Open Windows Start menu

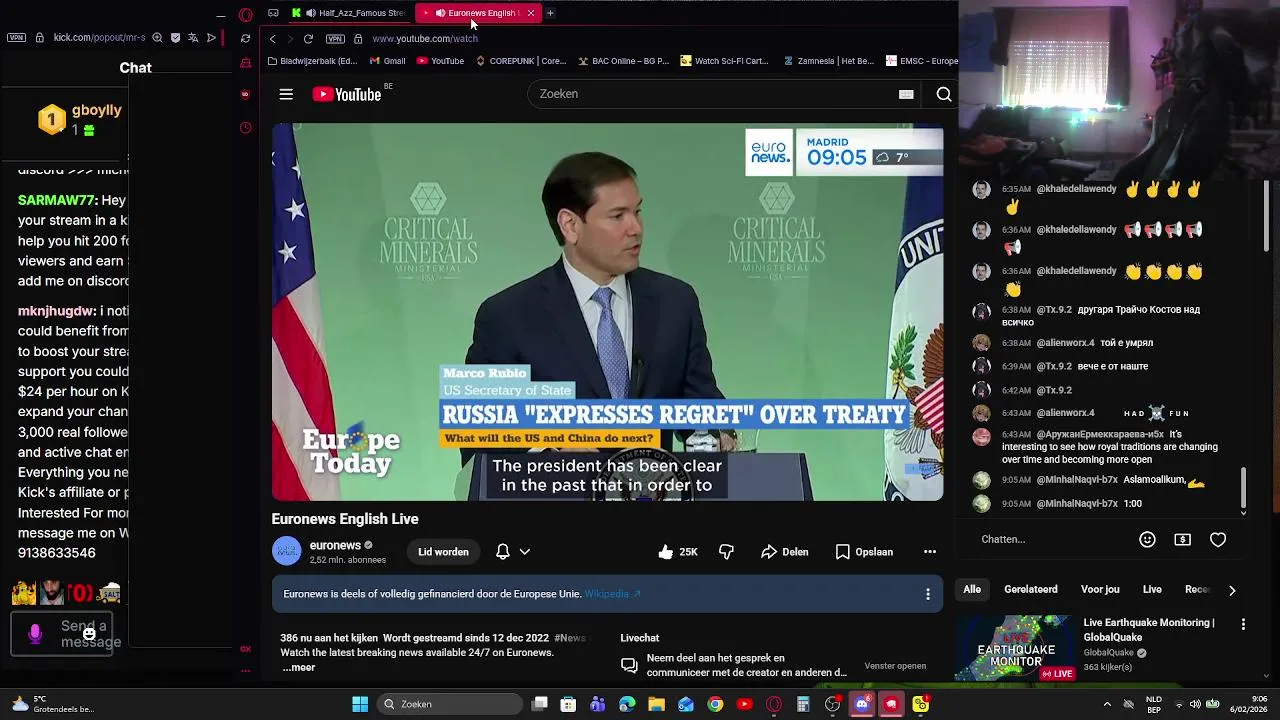pos(360,704)
